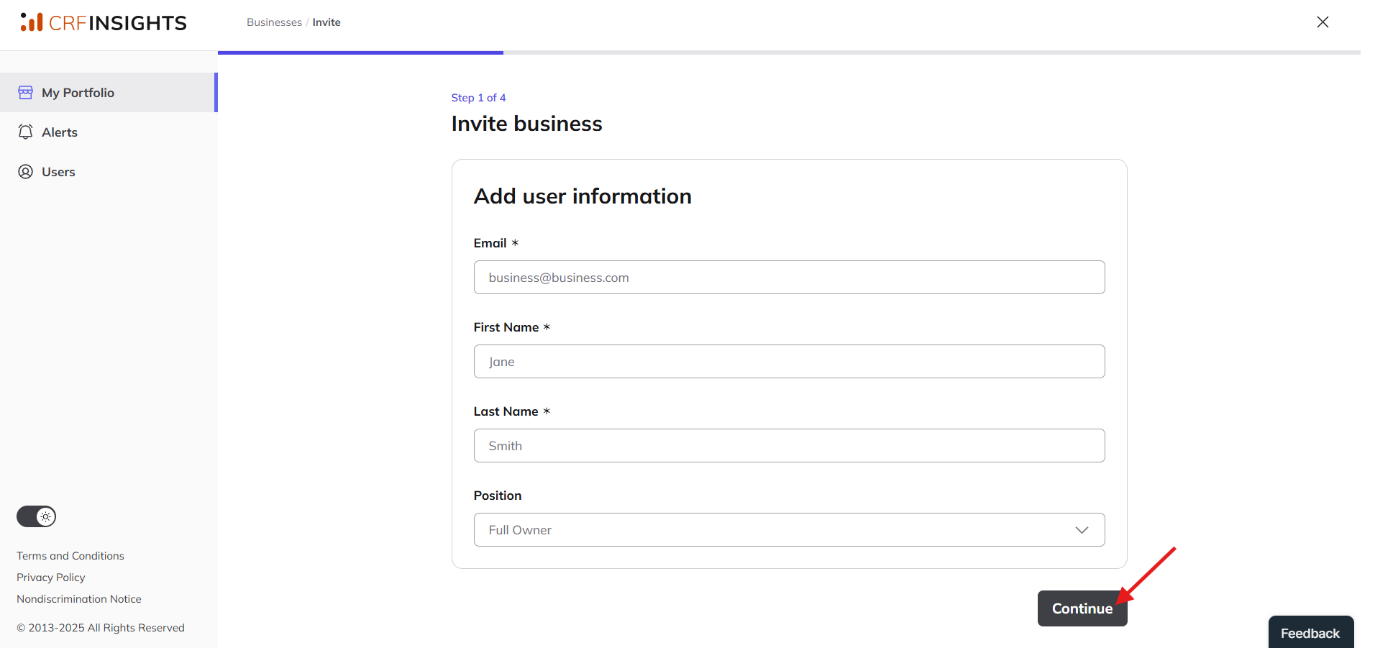
Task: Open Privacy Policy link
Action: click(x=51, y=577)
